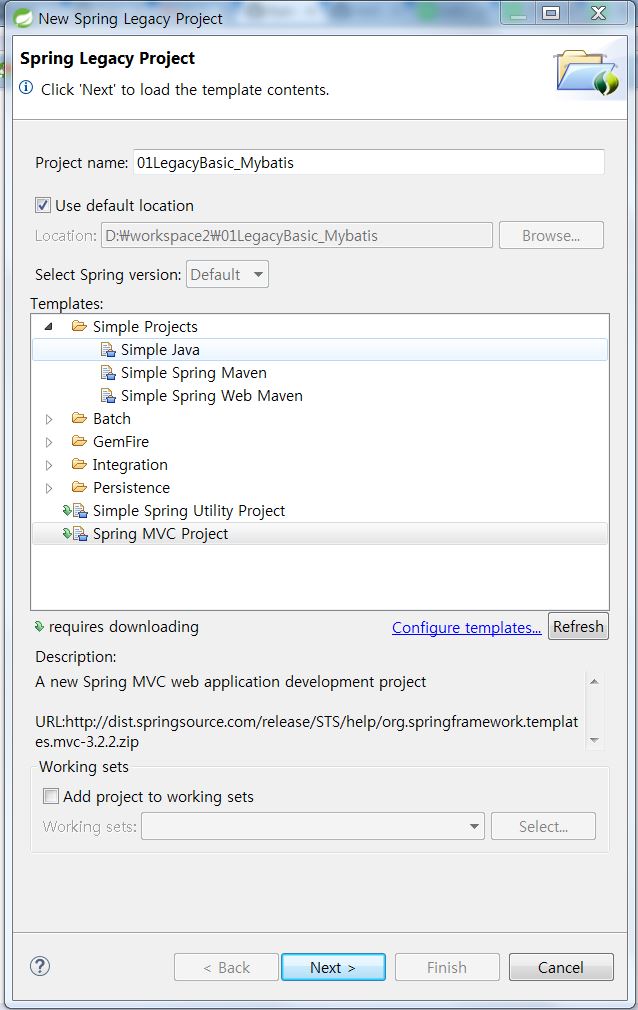This screenshot has width=638, height=1010.
Task: Click the disabled Back button
Action: point(226,967)
